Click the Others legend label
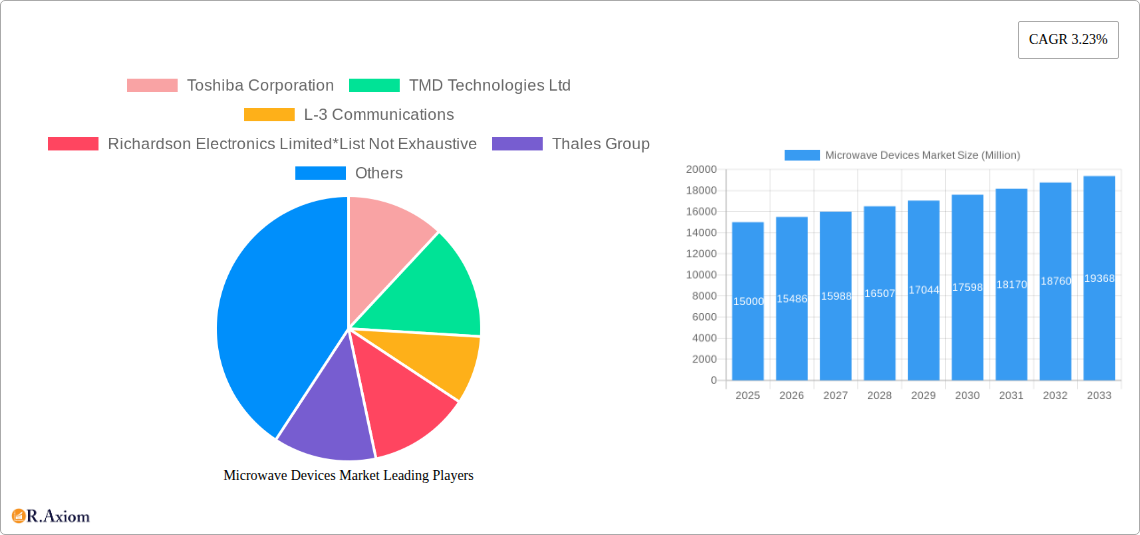 pyautogui.click(x=379, y=173)
